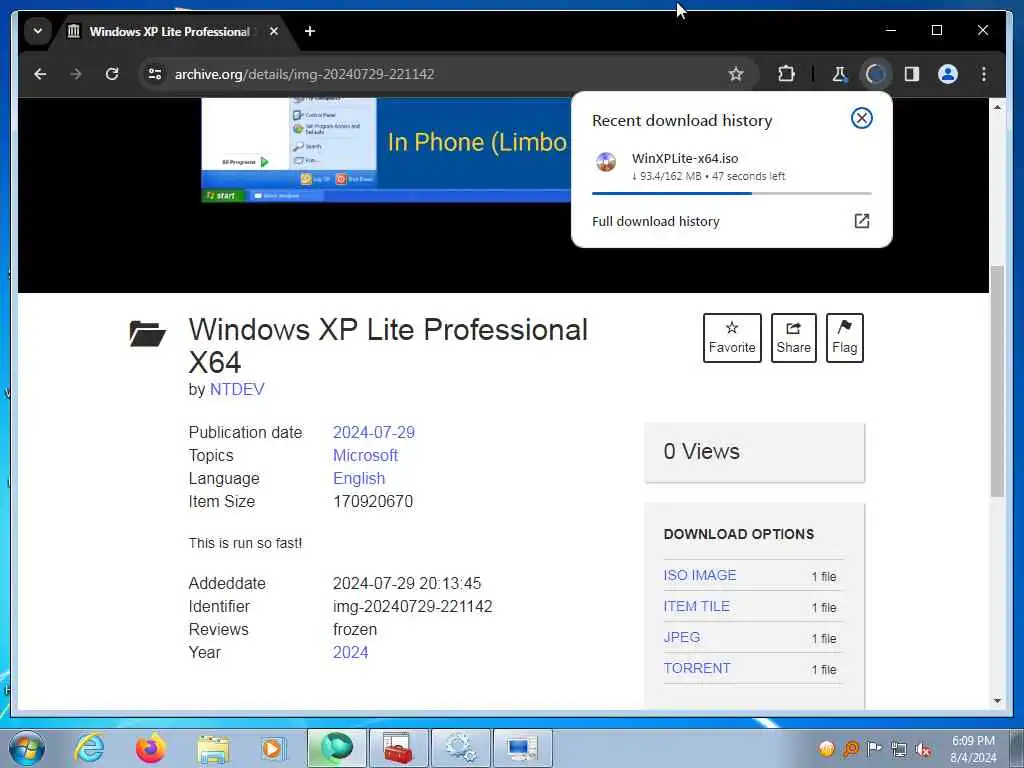Click the scrollbar down arrow
The image size is (1024, 768).
(x=997, y=701)
